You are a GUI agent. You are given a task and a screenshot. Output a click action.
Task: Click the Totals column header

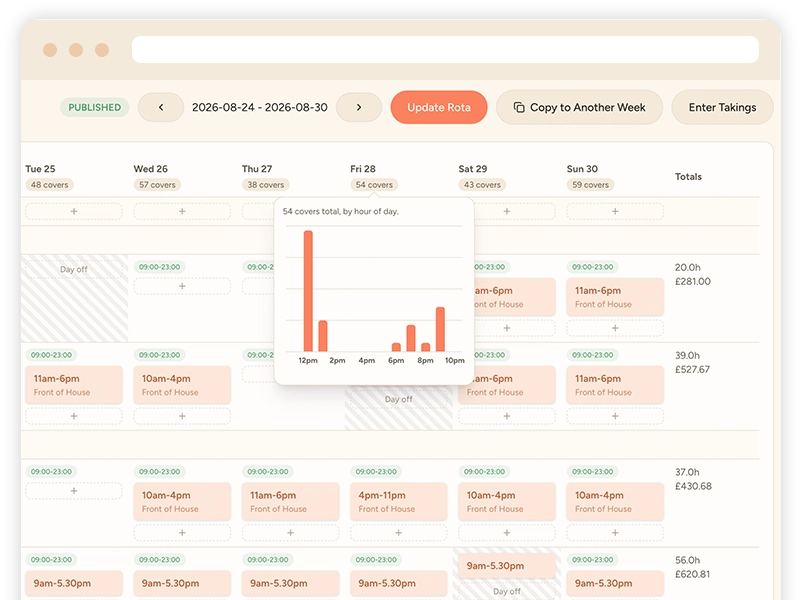tap(688, 177)
